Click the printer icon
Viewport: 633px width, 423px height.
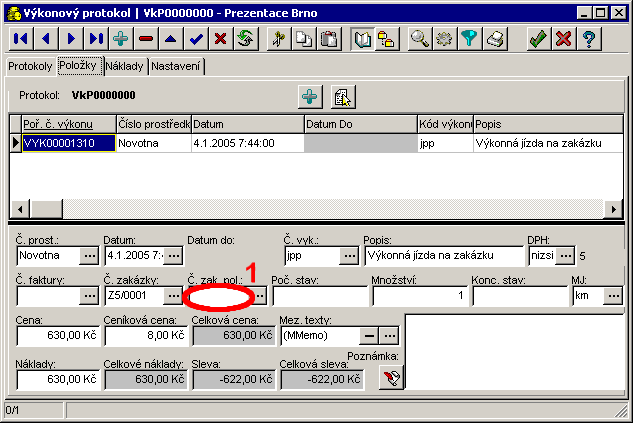coord(495,39)
